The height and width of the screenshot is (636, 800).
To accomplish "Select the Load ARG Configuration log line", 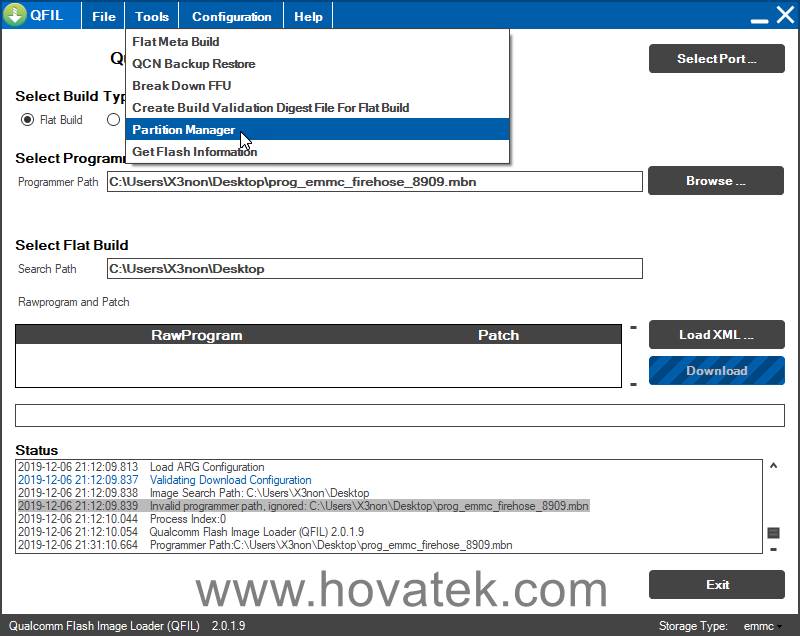I will click(141, 467).
